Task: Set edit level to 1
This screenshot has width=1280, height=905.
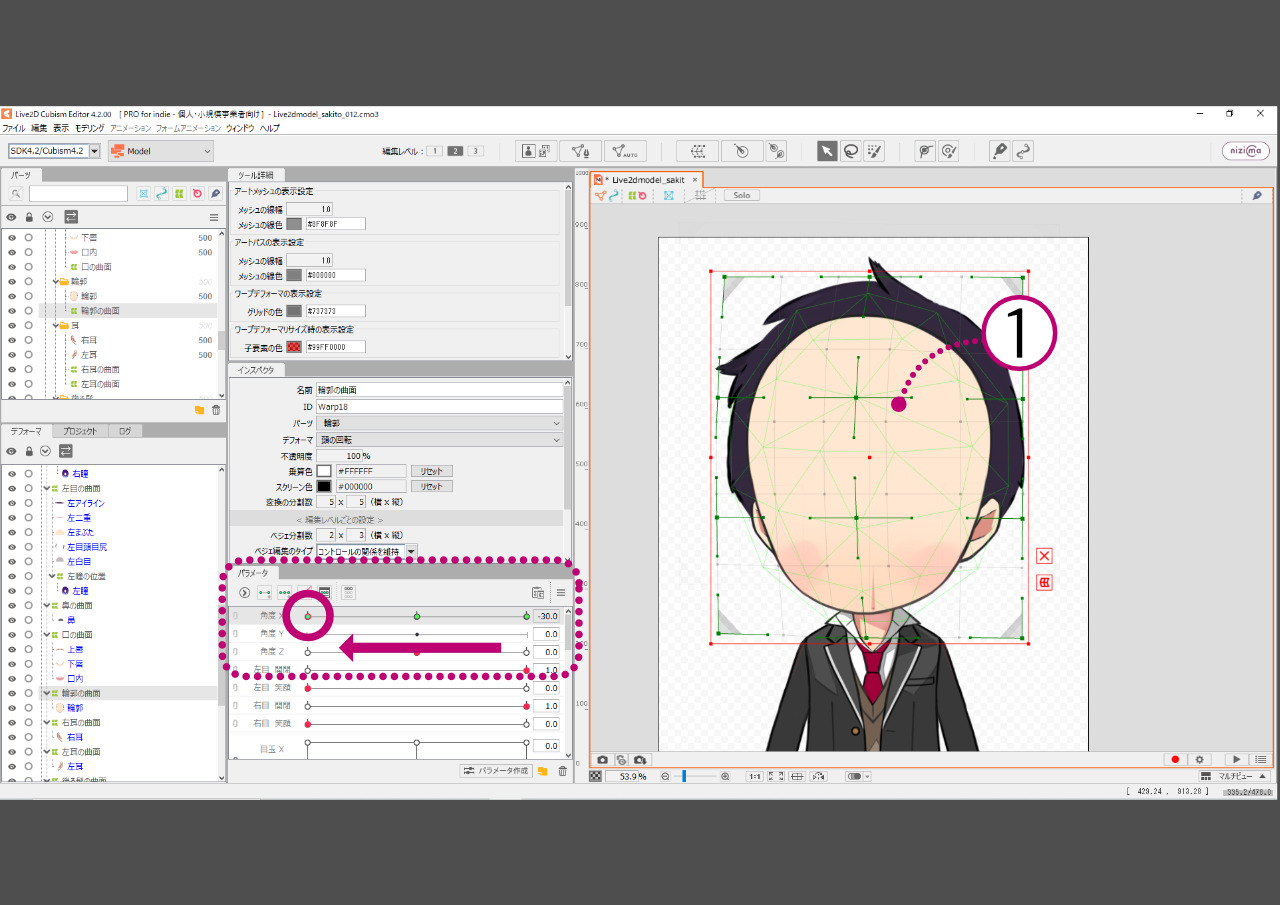Action: click(436, 151)
